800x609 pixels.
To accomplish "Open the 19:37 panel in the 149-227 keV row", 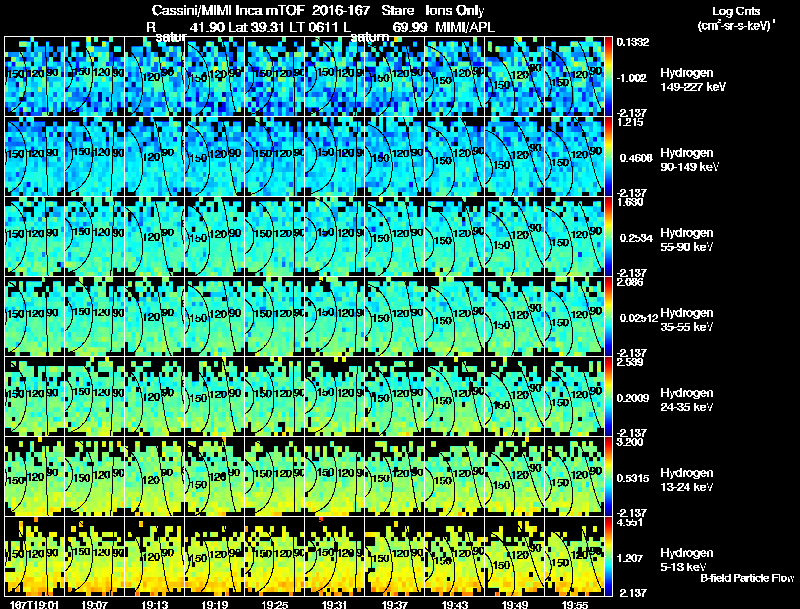I will point(394,76).
